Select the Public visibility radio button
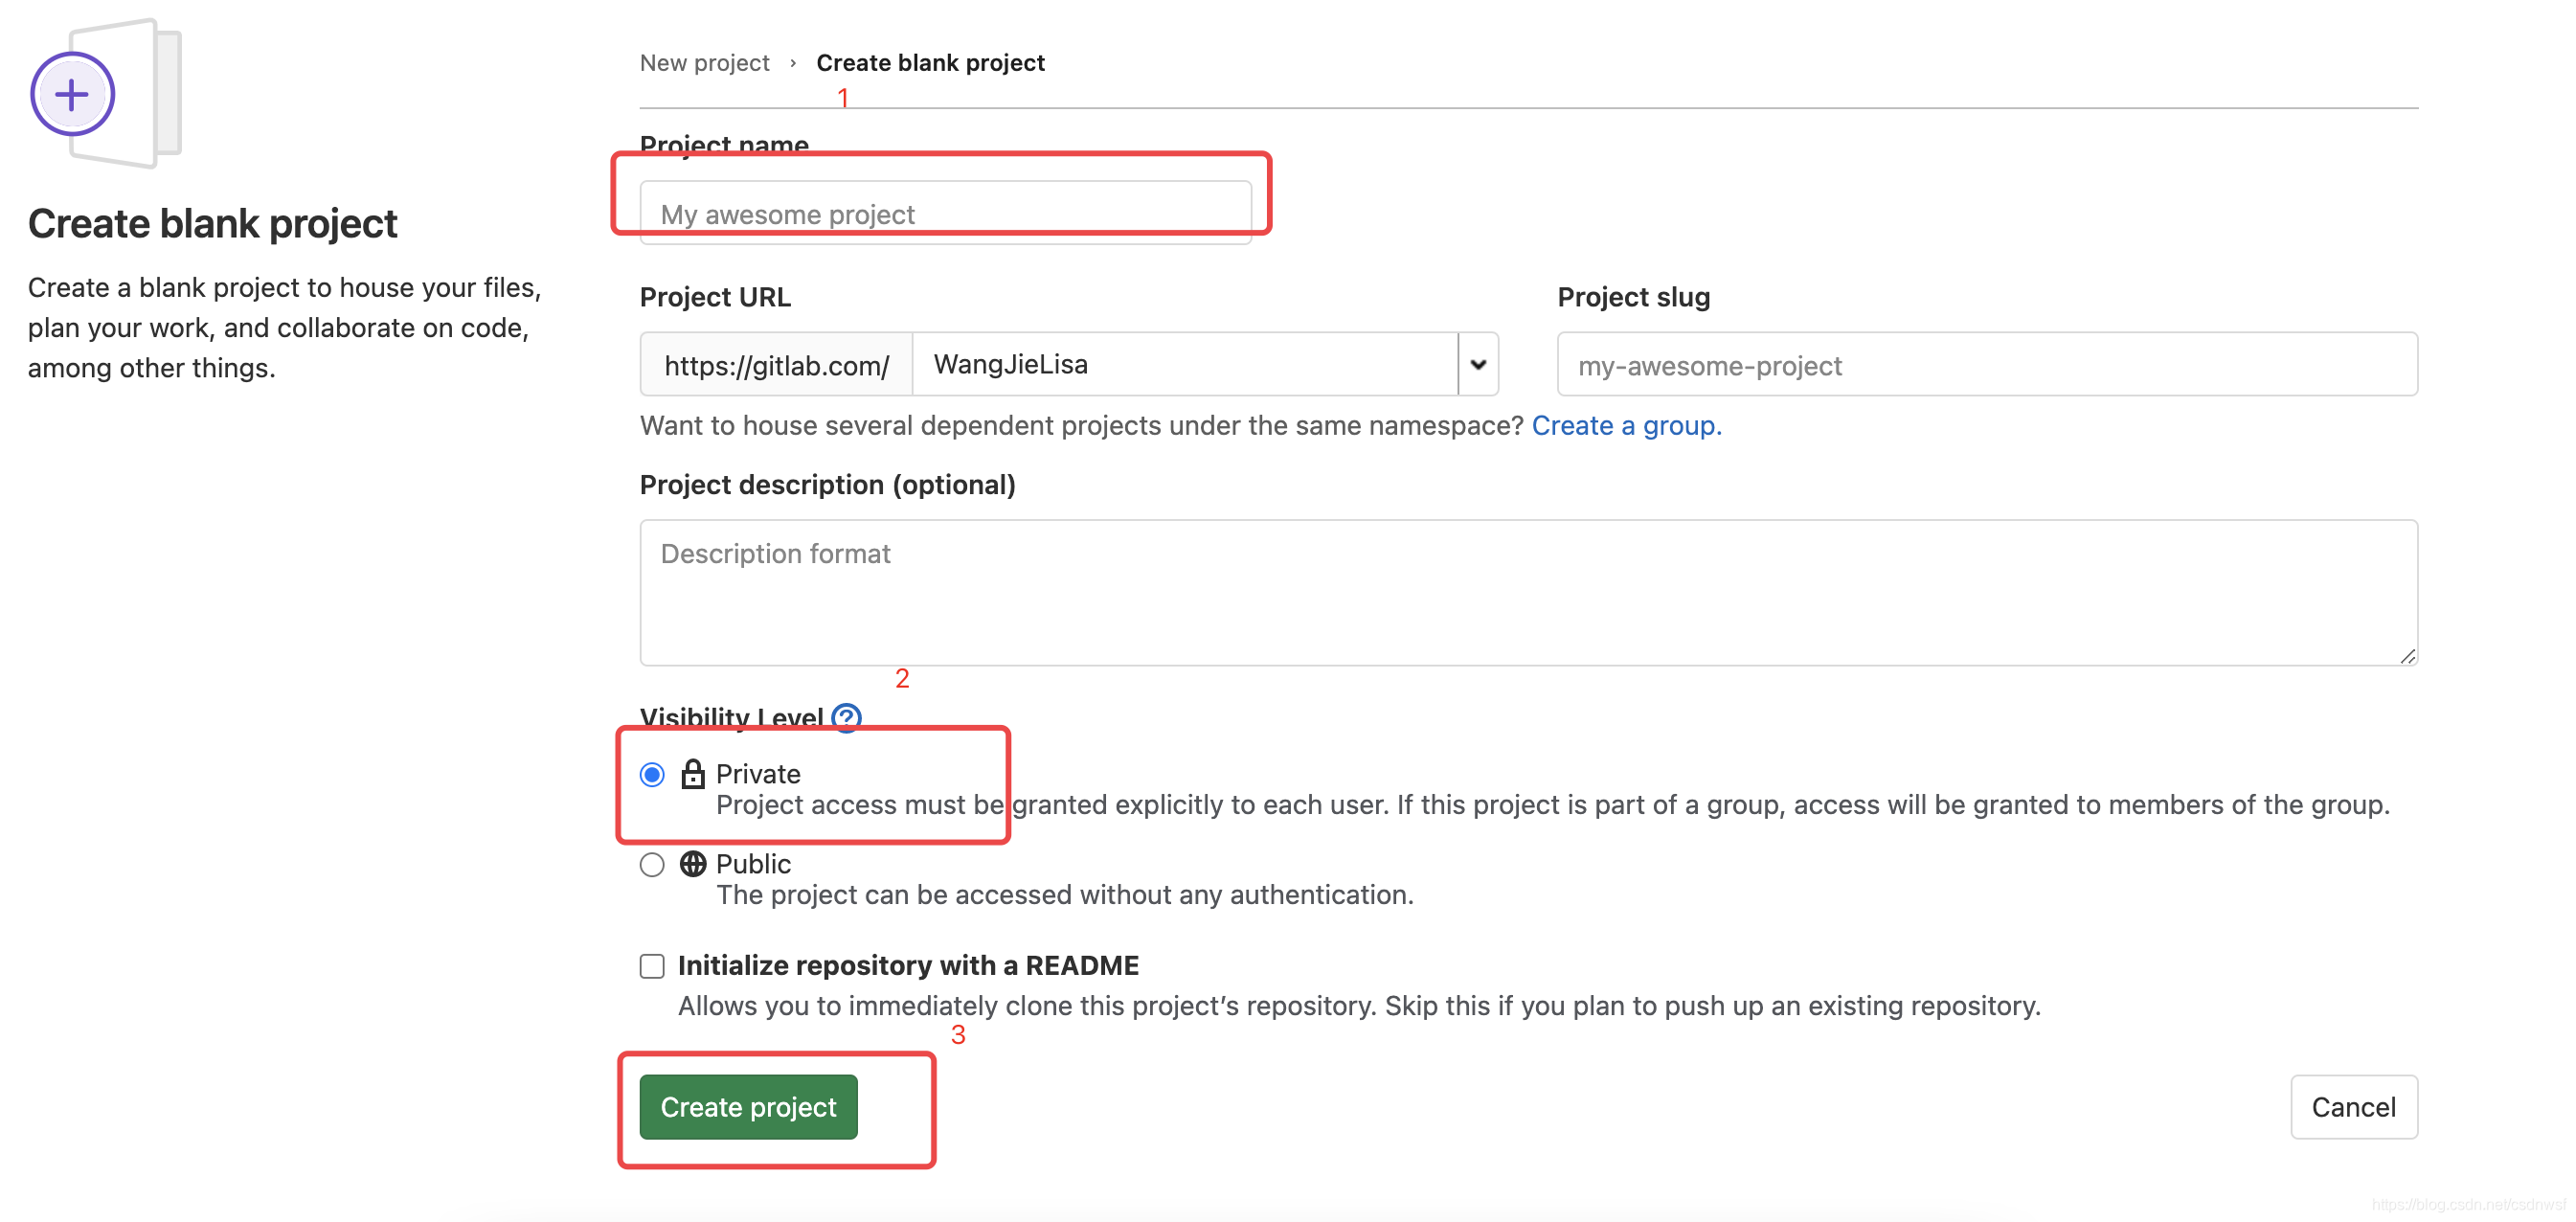The width and height of the screenshot is (2576, 1222). 652,865
